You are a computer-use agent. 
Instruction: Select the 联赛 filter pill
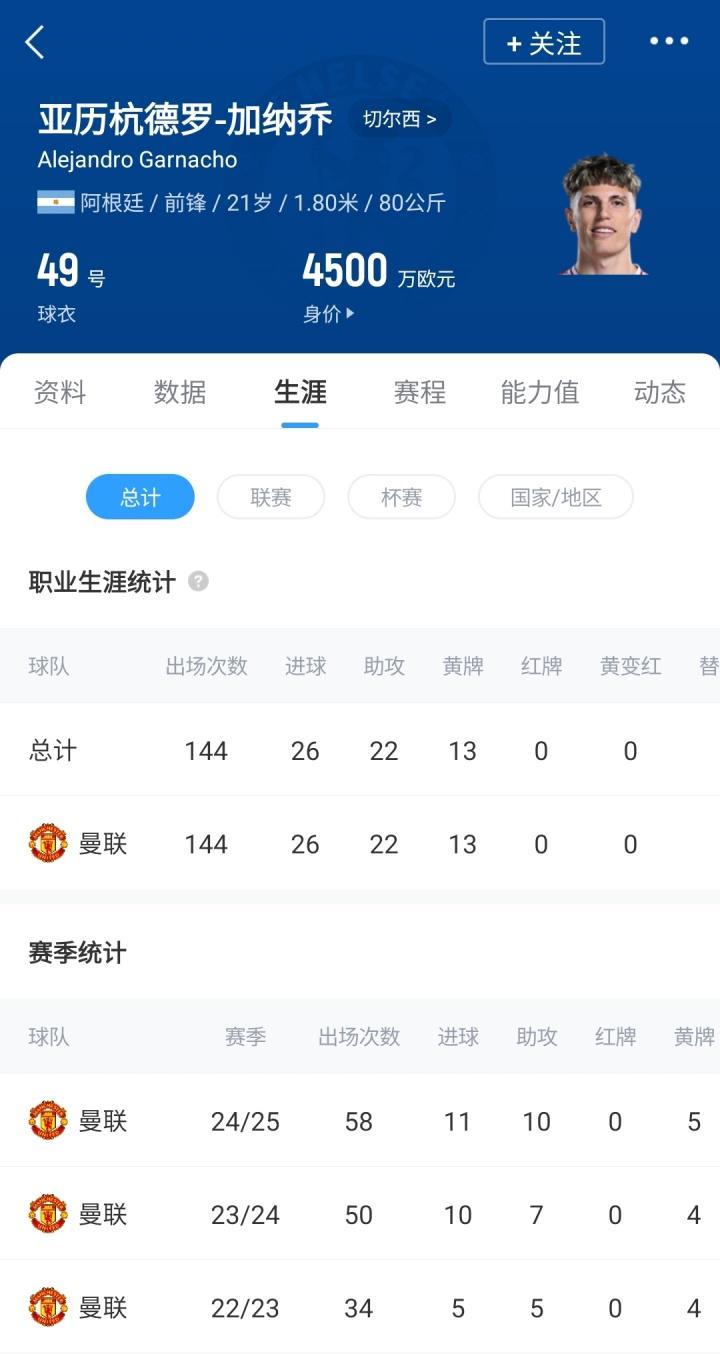click(x=271, y=497)
